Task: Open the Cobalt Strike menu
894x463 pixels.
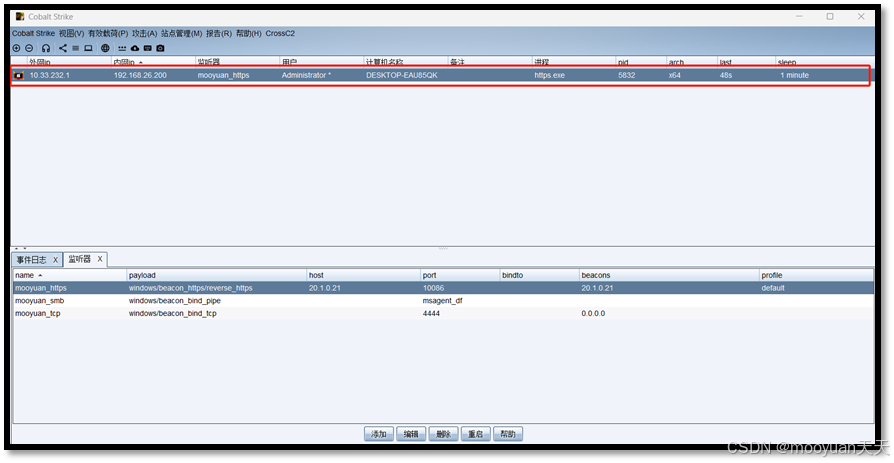Action: pyautogui.click(x=34, y=34)
